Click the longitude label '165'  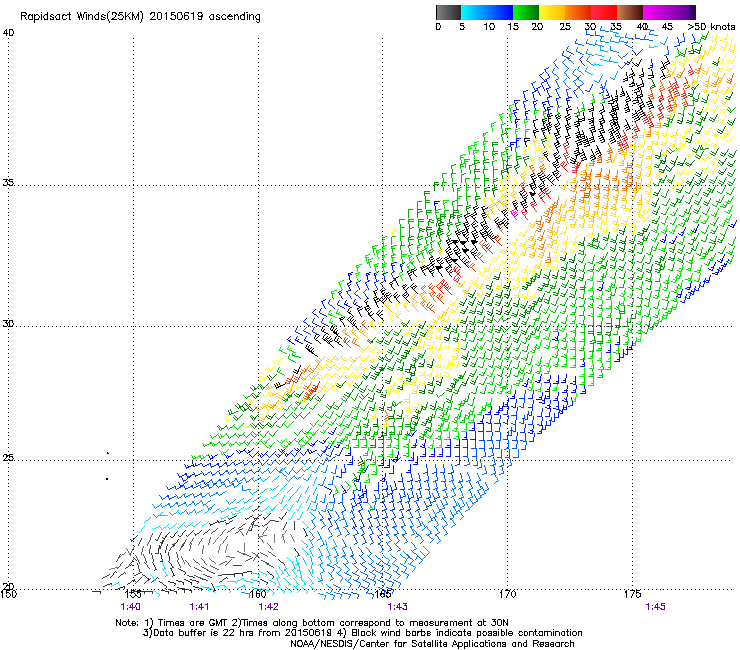[x=383, y=594]
